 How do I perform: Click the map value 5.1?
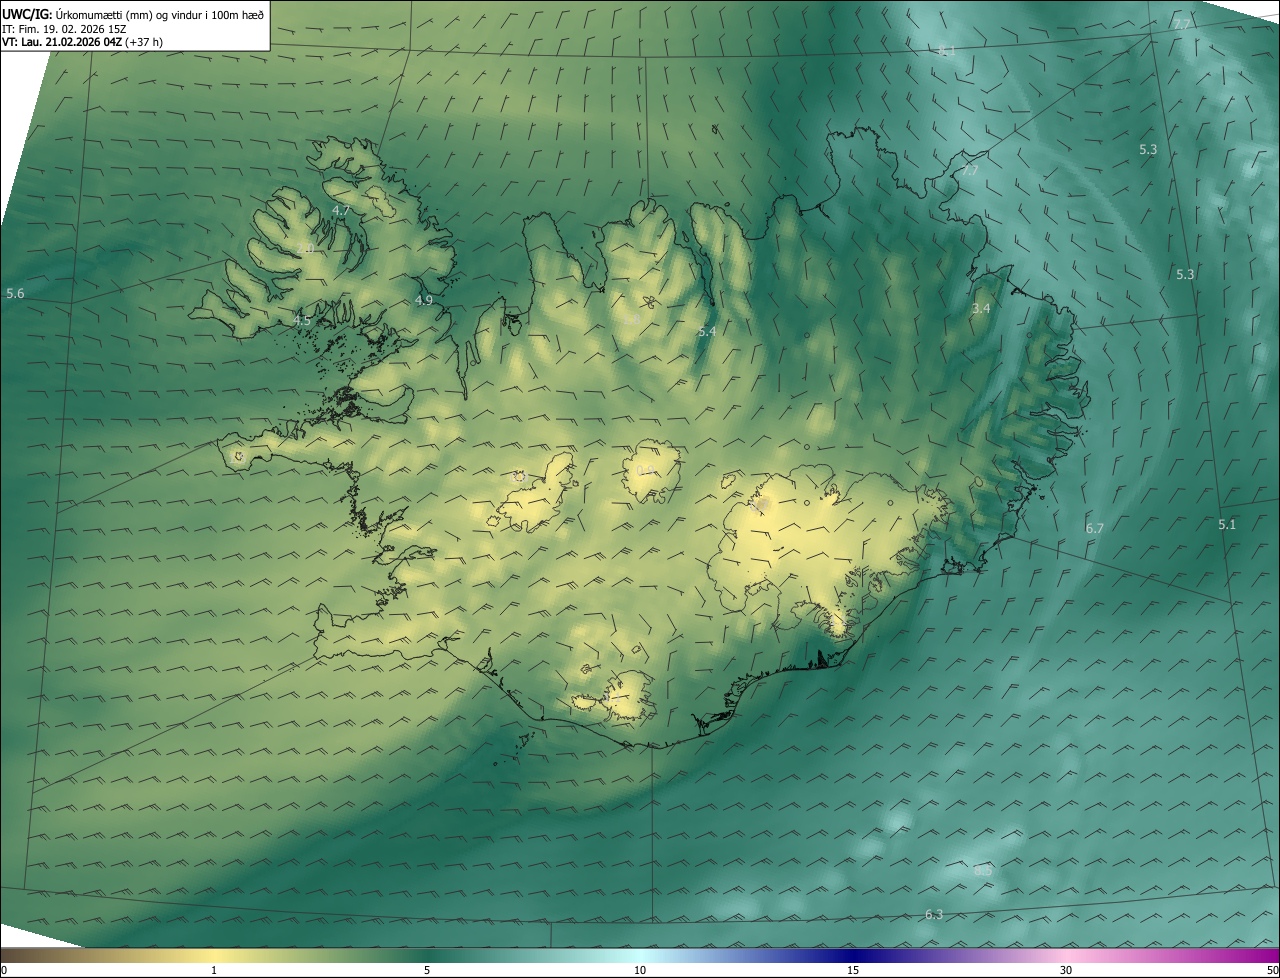pos(1227,524)
